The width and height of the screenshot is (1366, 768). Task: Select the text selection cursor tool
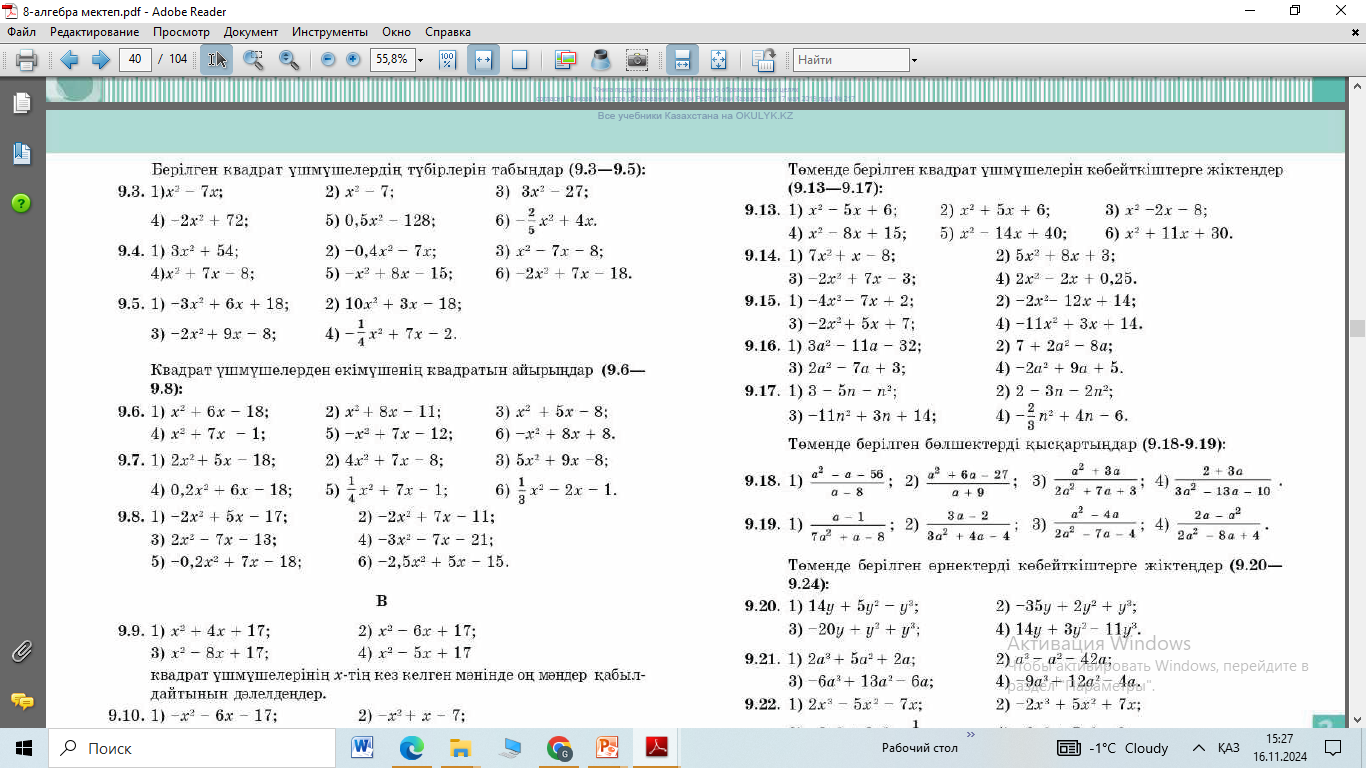(x=216, y=60)
